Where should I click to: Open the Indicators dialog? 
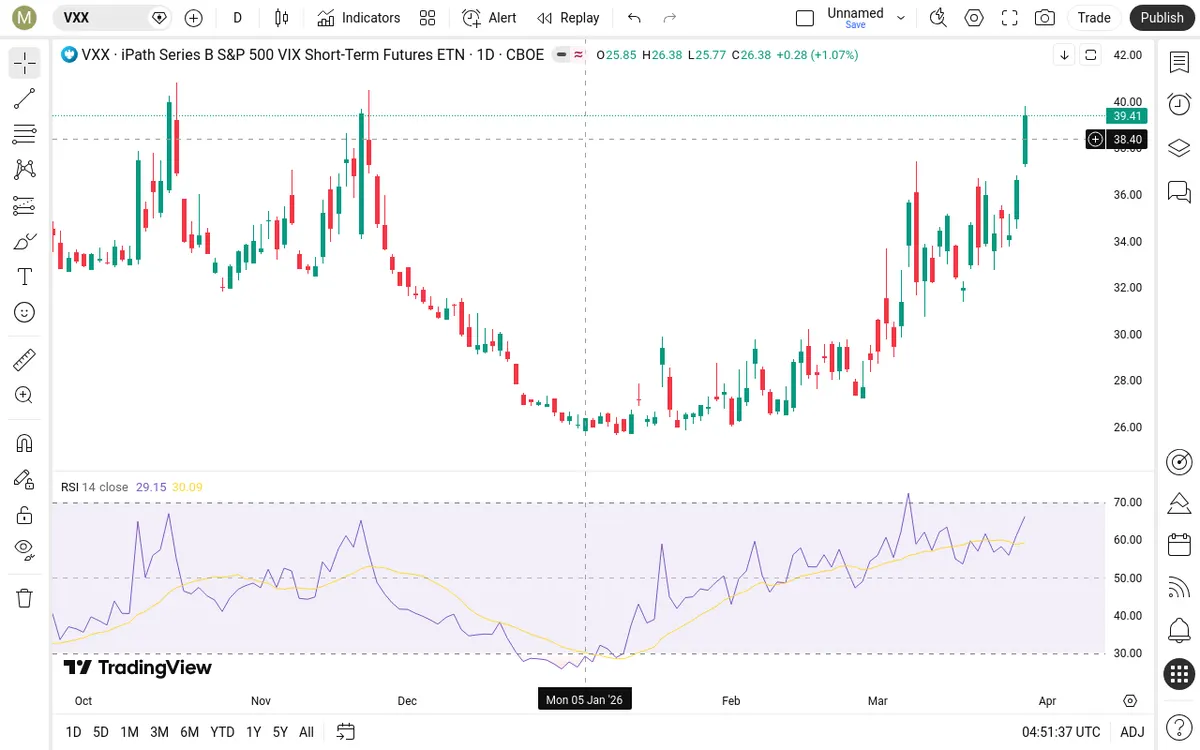[359, 17]
